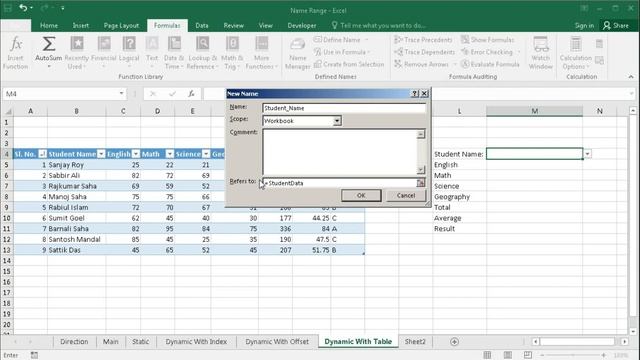Select the cell containing Santosh Mandal

(76, 239)
